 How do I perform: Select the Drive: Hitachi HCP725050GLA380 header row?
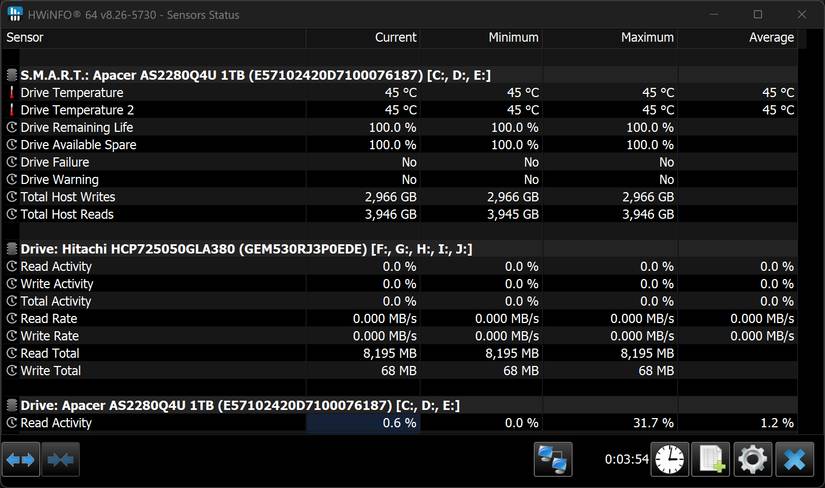[402, 249]
